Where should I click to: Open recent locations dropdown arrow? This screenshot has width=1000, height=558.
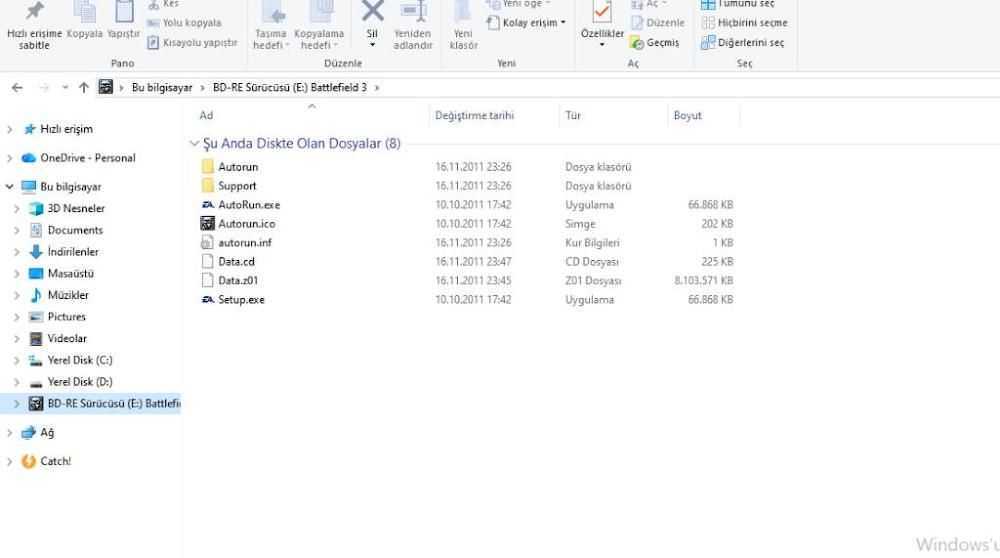(x=65, y=87)
